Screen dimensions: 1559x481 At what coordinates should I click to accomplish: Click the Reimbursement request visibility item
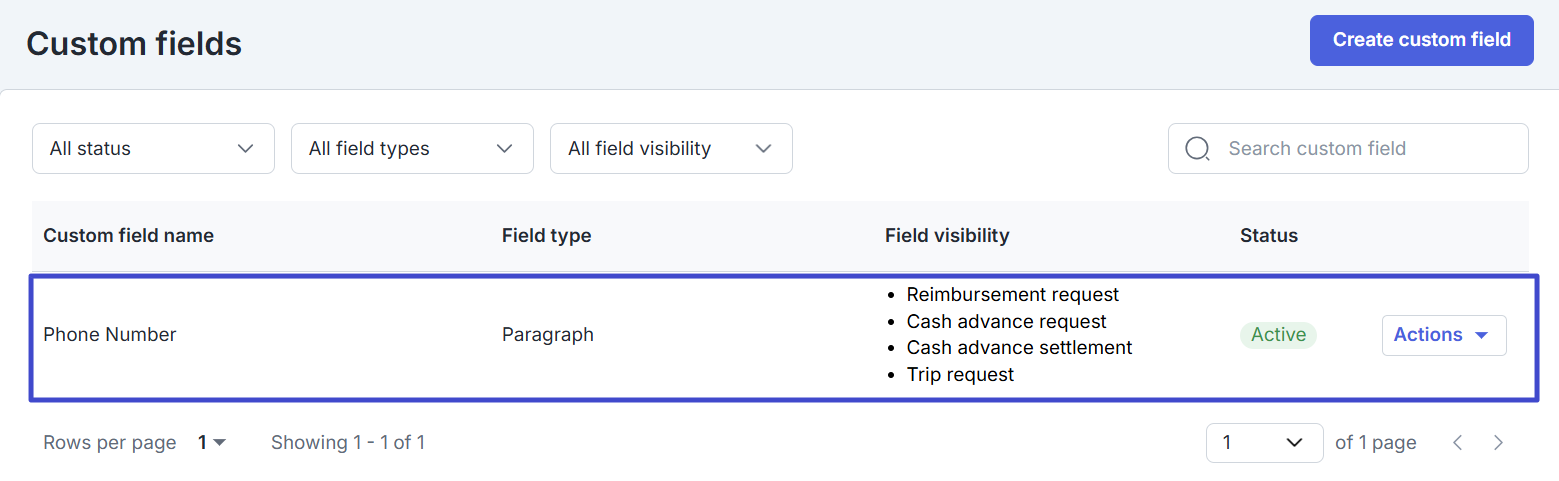pos(1012,295)
